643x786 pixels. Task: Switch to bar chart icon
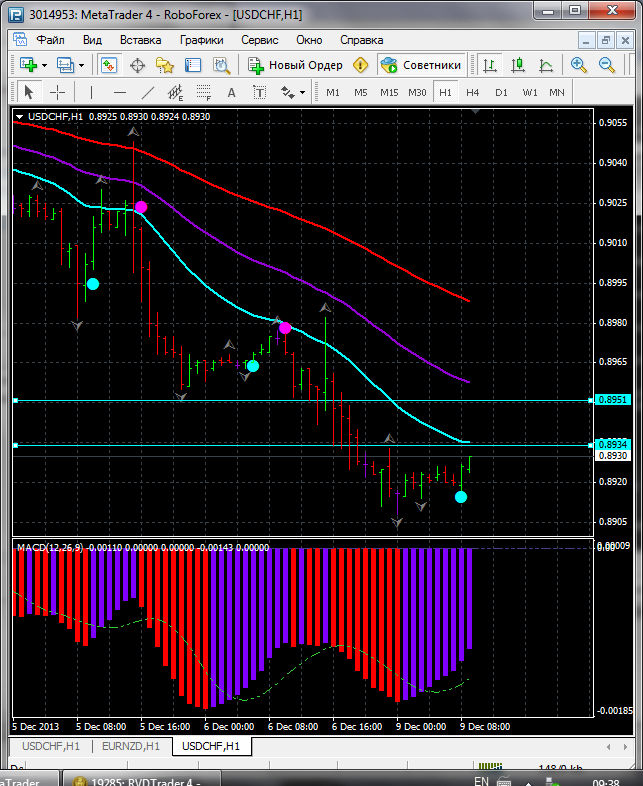point(490,65)
